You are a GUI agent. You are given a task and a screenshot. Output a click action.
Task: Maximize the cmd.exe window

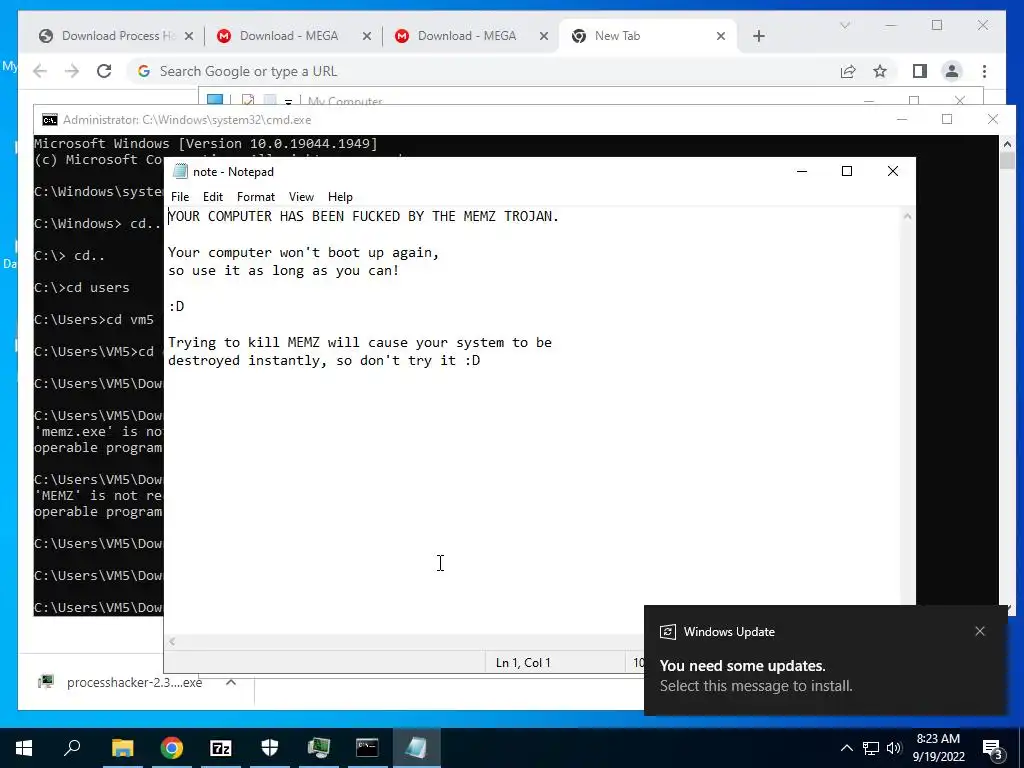[947, 119]
